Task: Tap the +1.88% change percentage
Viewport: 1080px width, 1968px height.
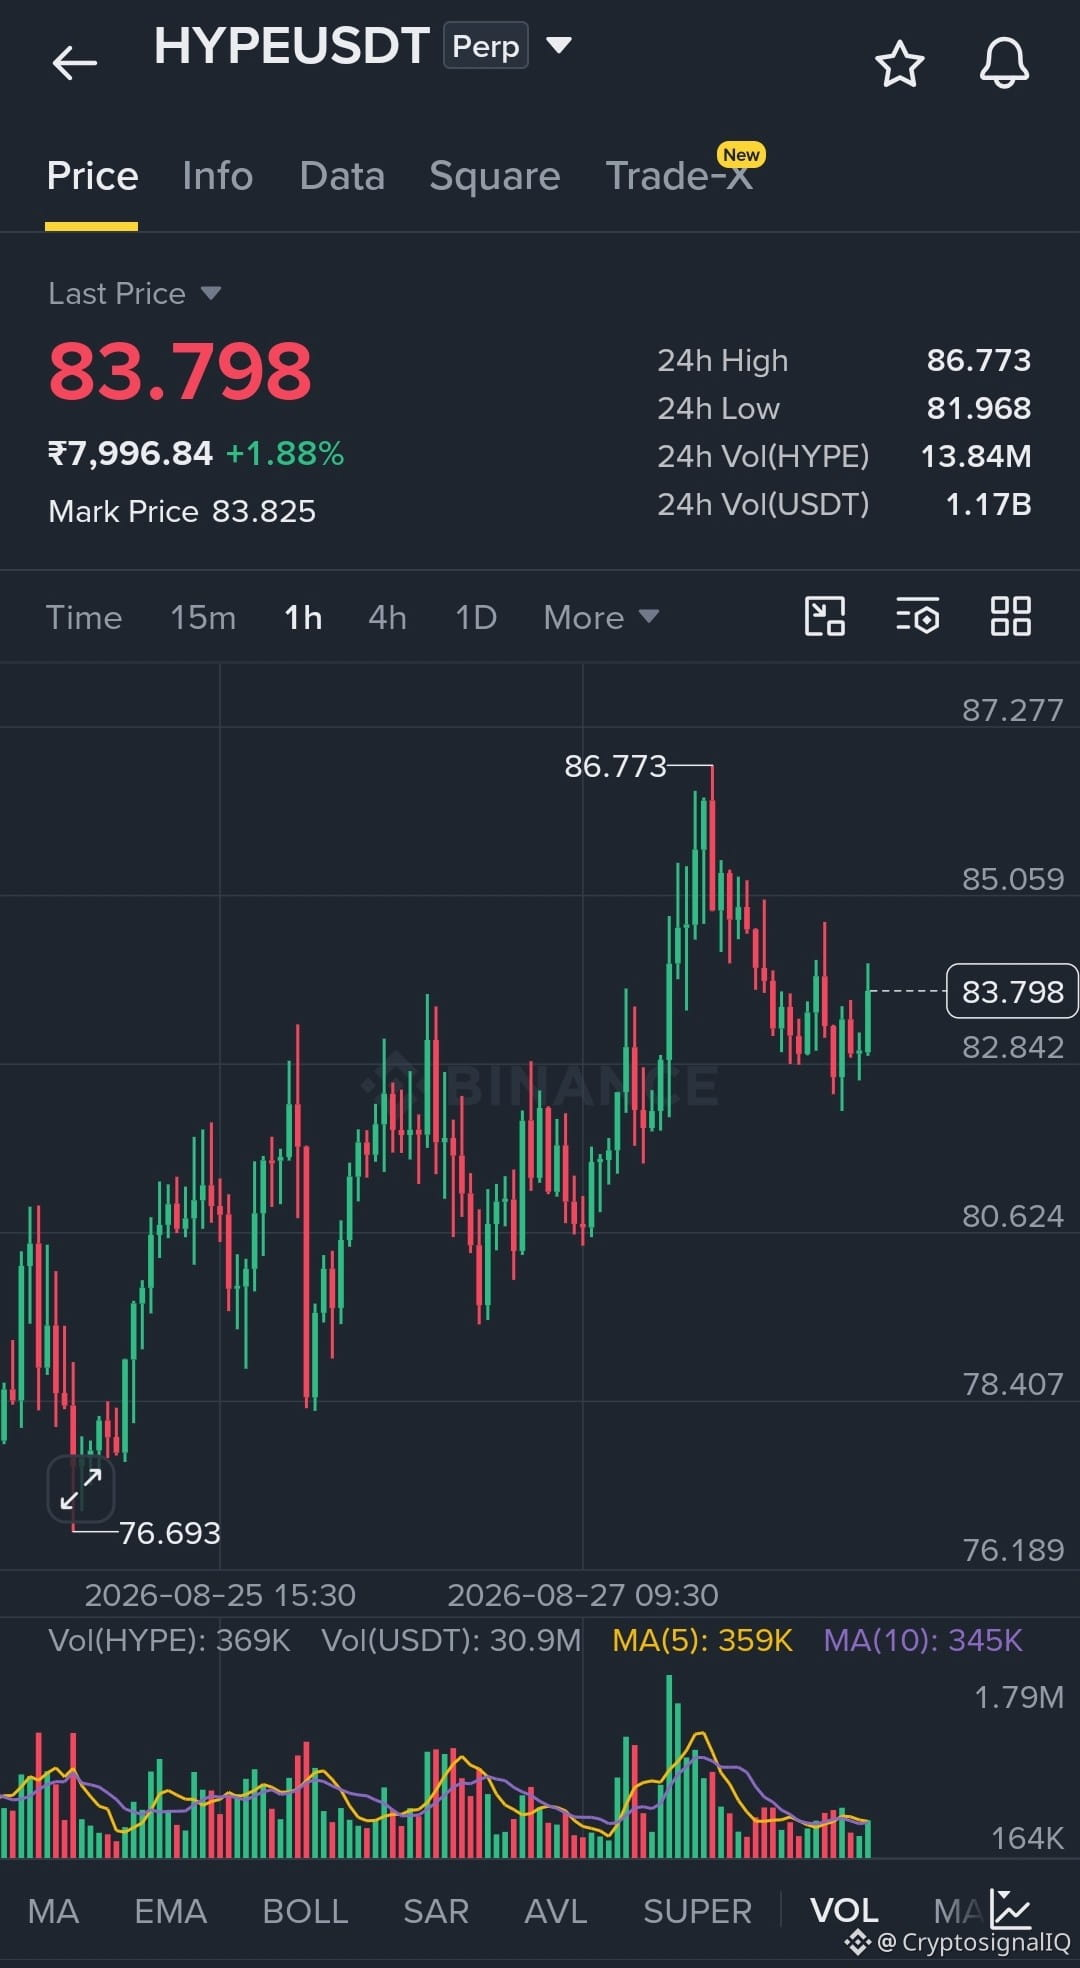Action: 285,454
